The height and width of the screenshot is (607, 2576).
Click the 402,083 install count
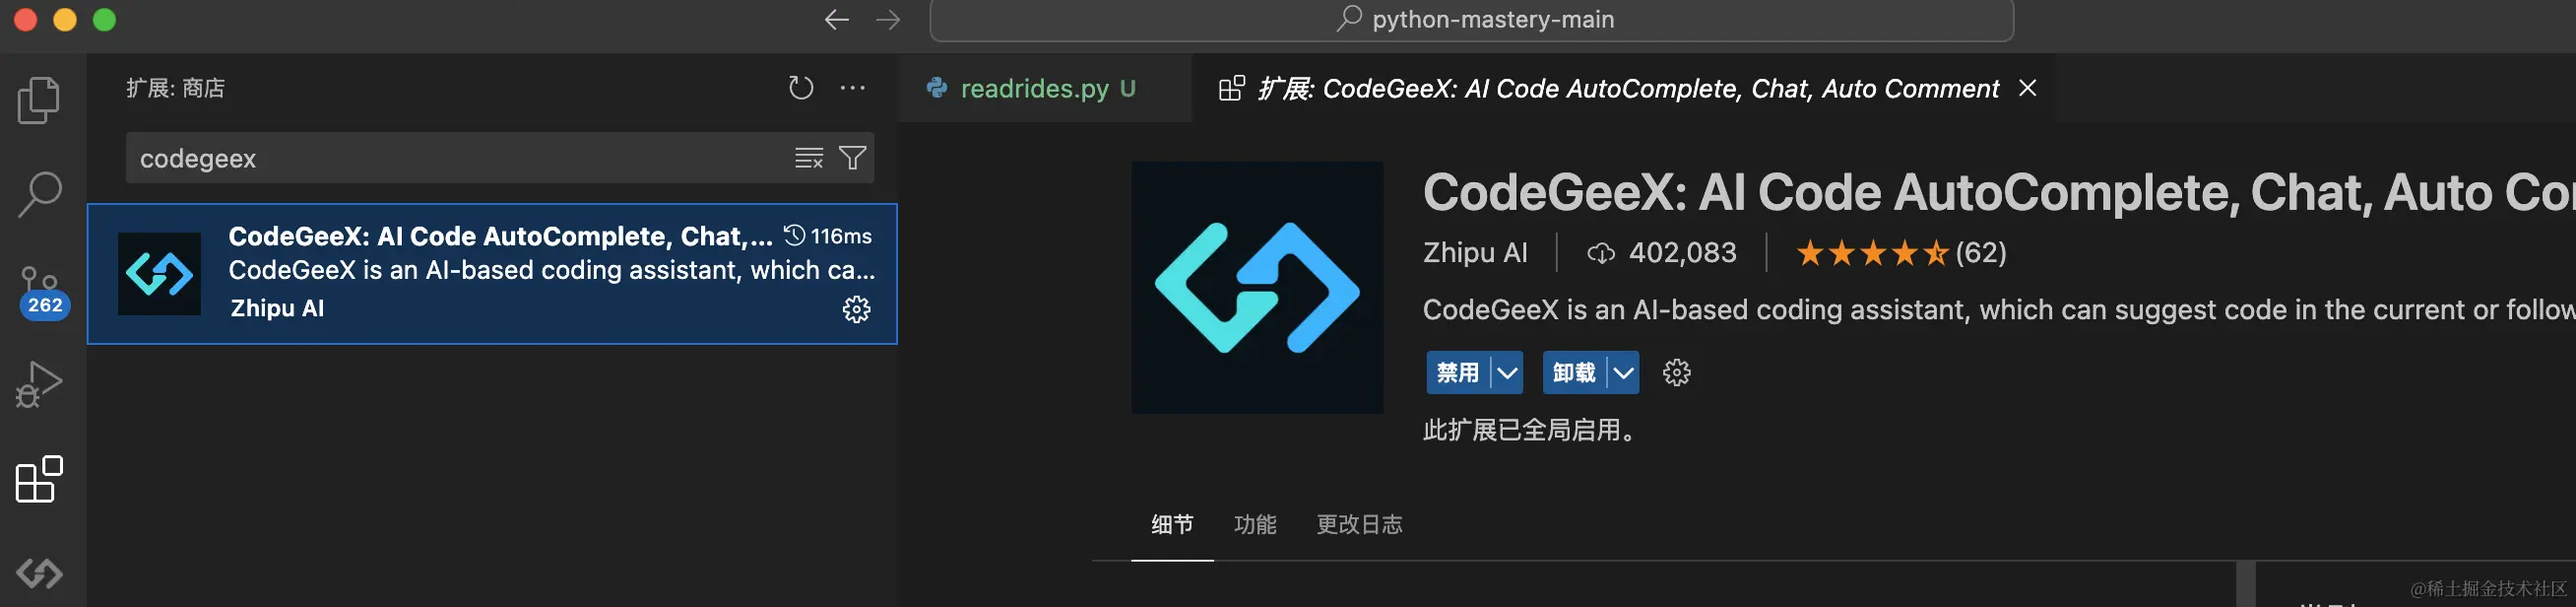pyautogui.click(x=1662, y=253)
